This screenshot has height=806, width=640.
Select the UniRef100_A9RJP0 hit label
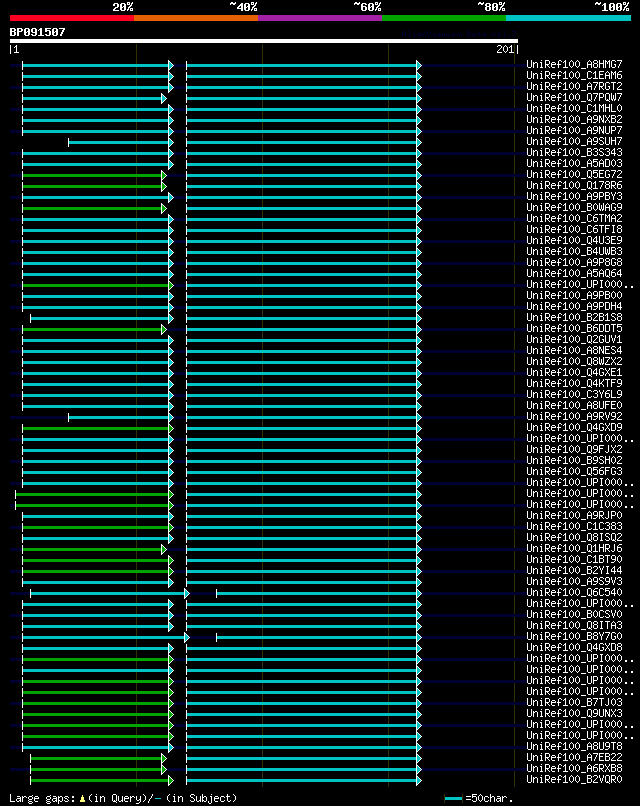(574, 515)
